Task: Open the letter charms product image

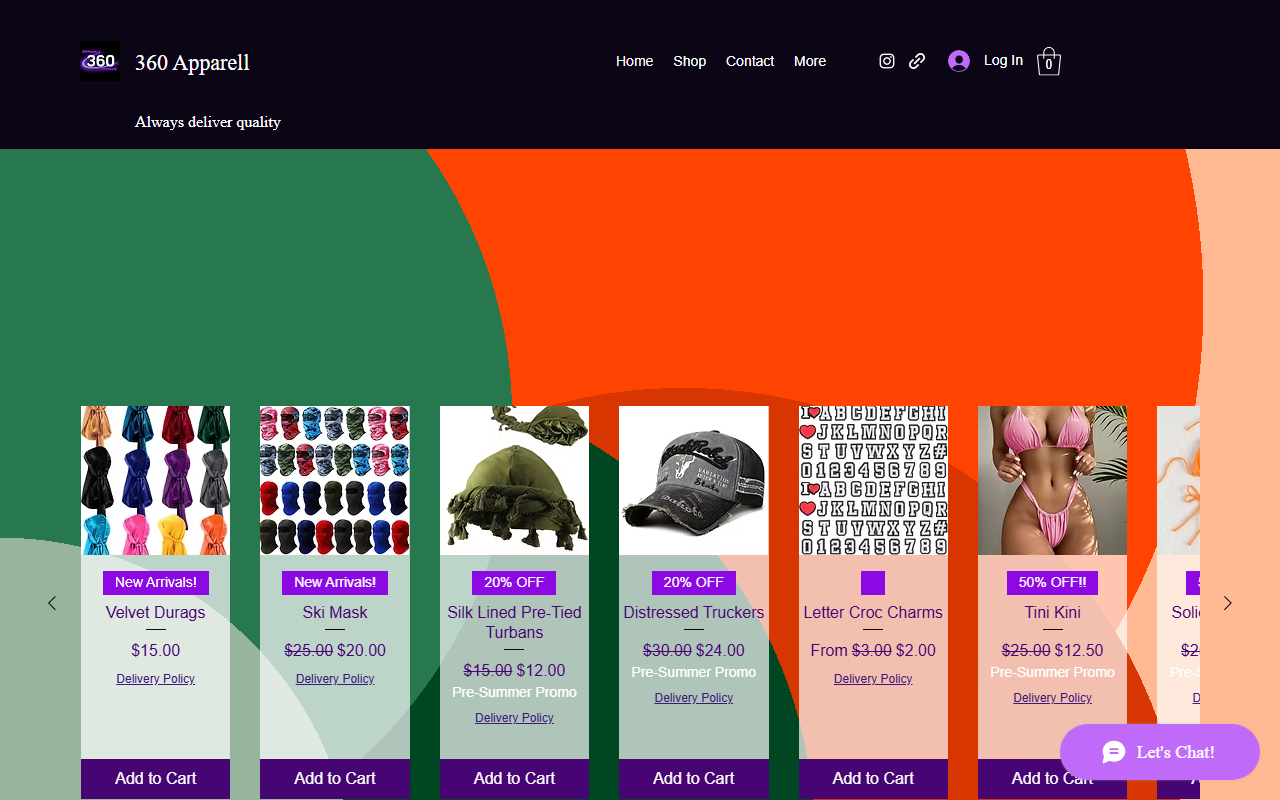Action: pos(873,480)
